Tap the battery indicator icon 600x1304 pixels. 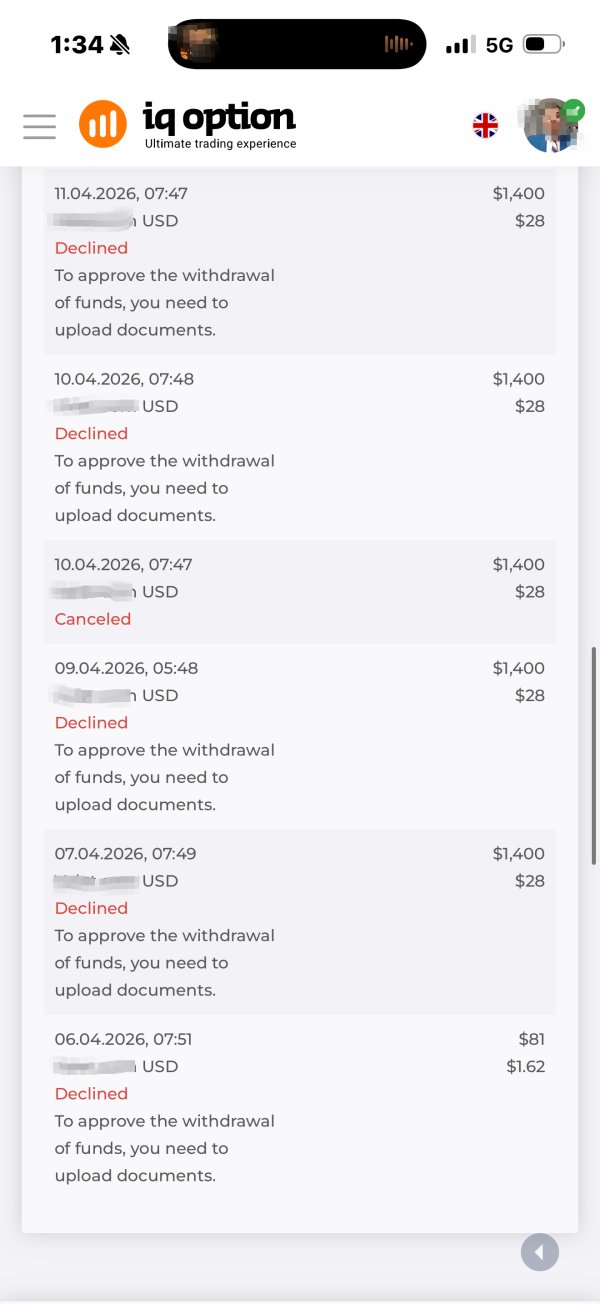544,44
